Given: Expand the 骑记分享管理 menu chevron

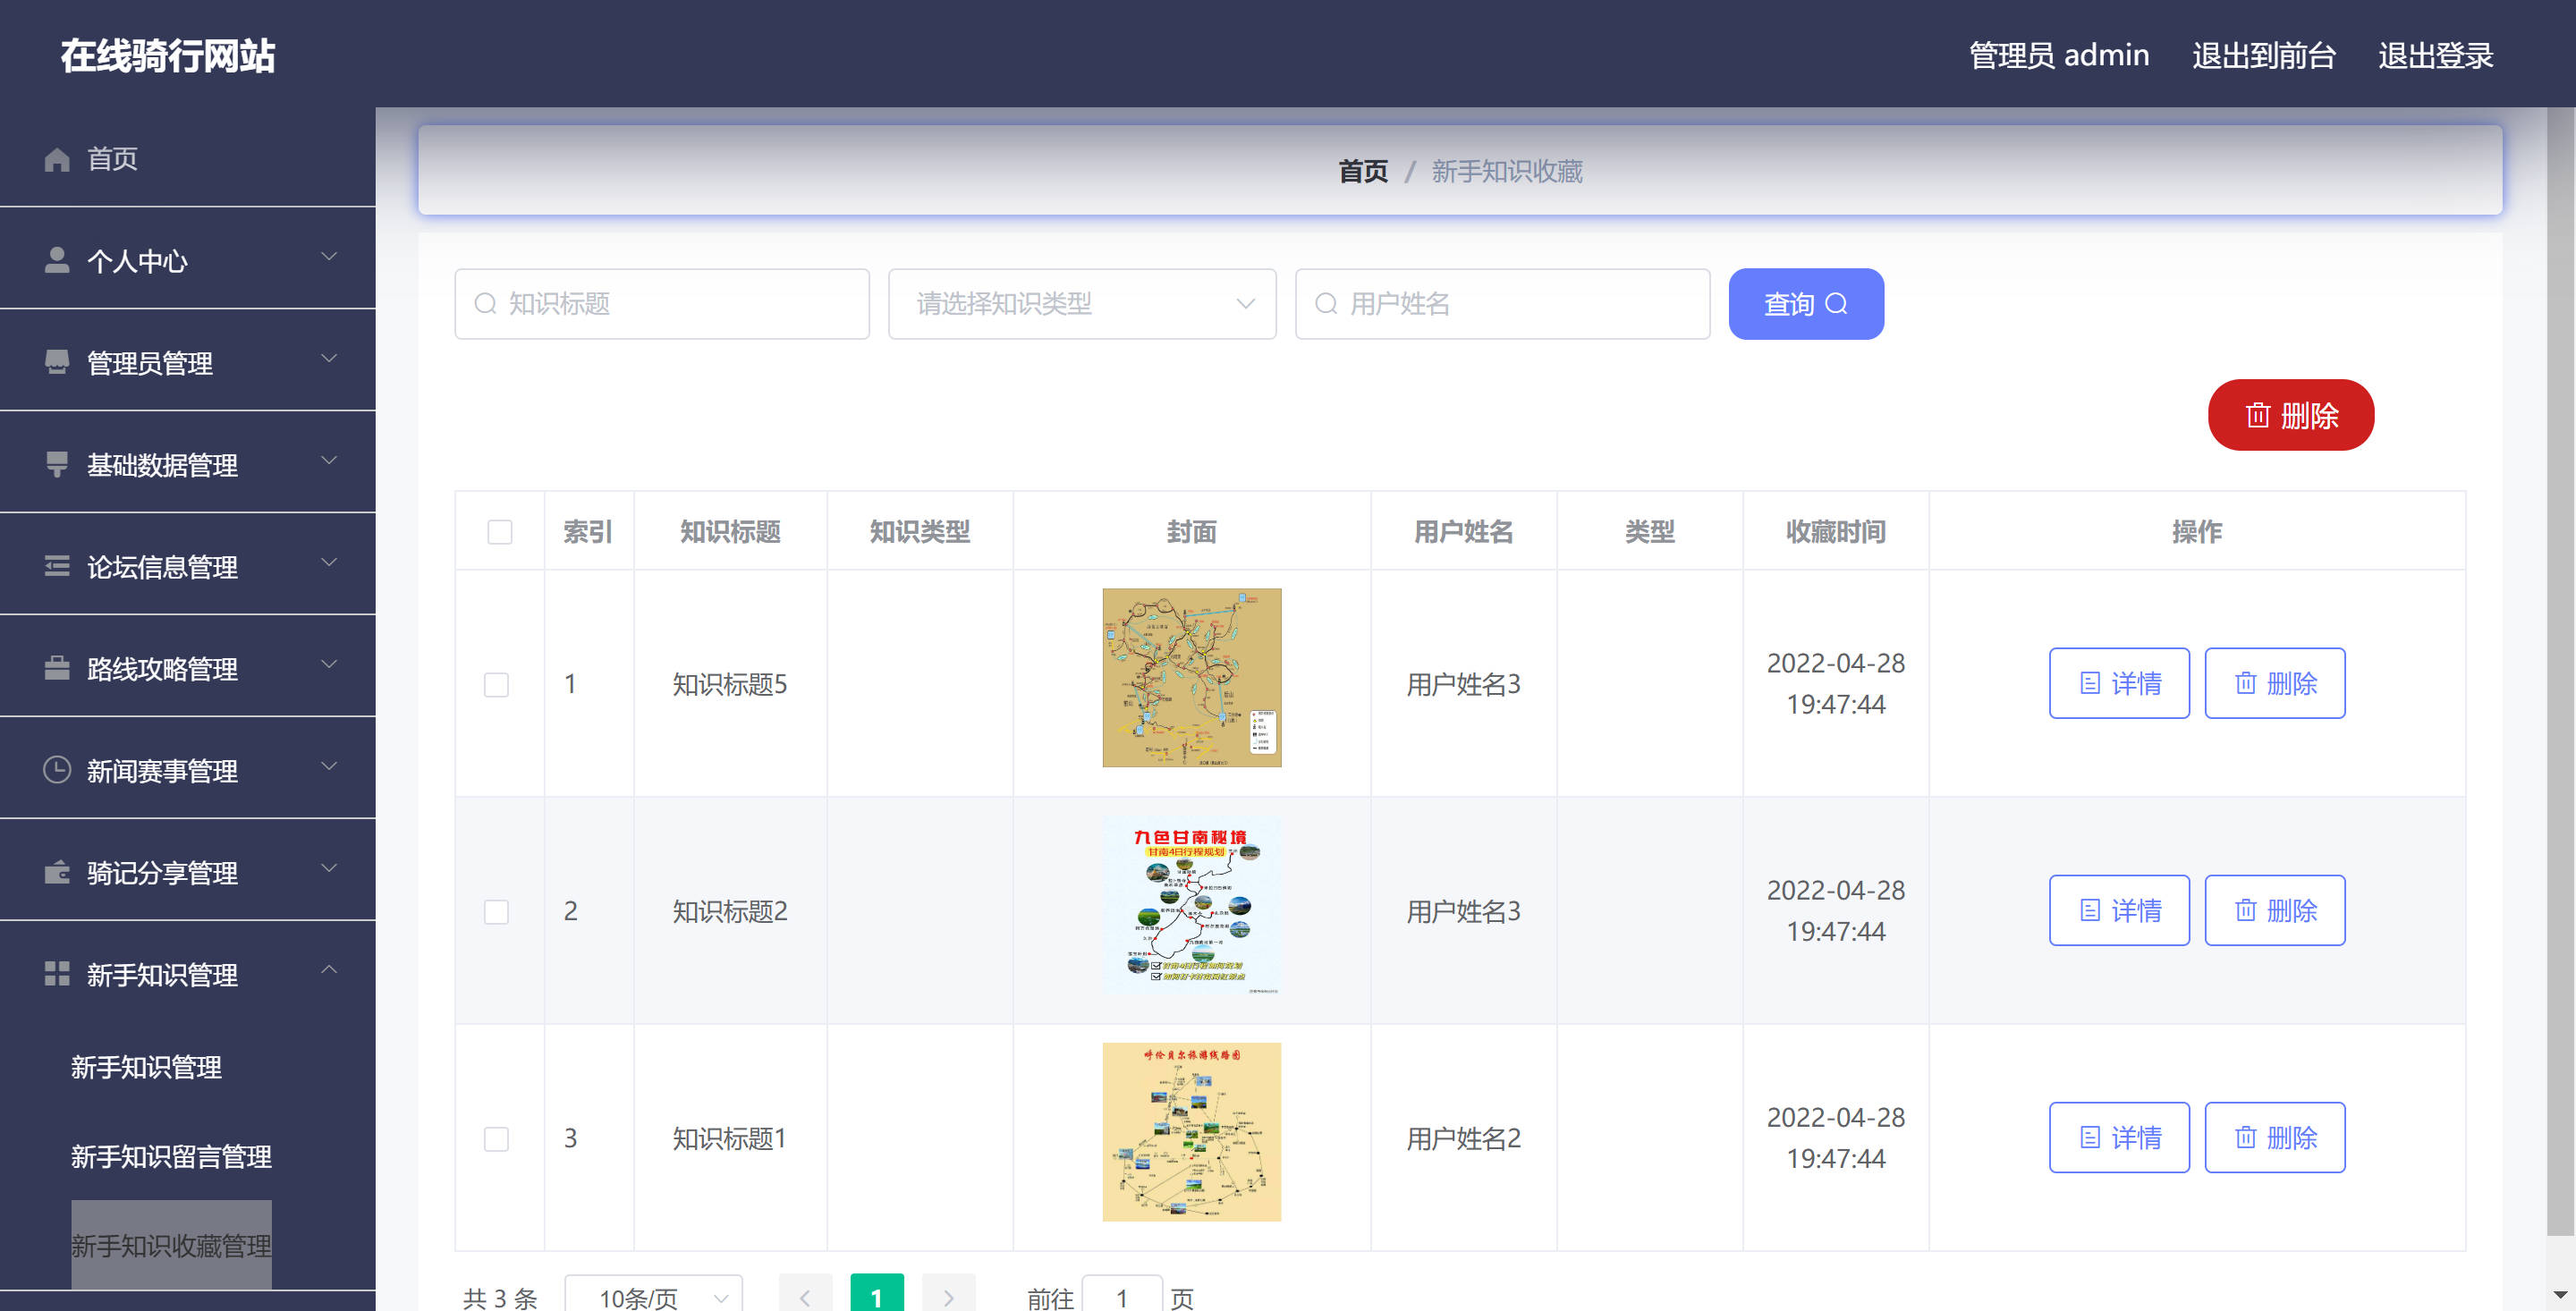Looking at the screenshot, I should click(329, 869).
